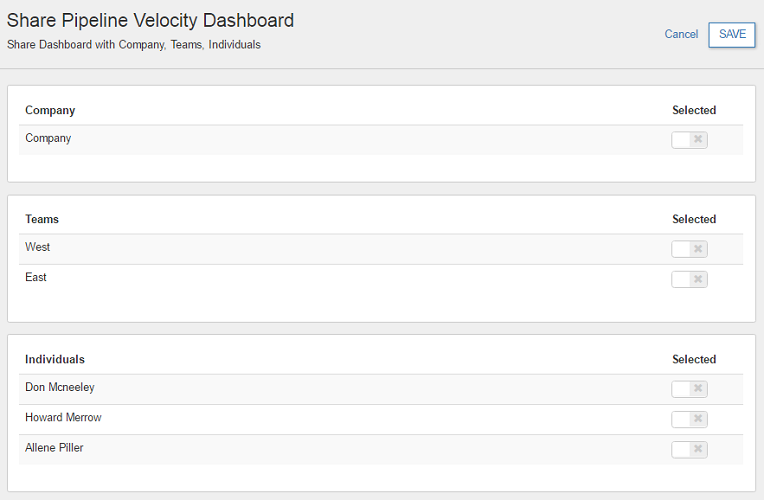Click the Don Mcneeley name

coord(60,387)
